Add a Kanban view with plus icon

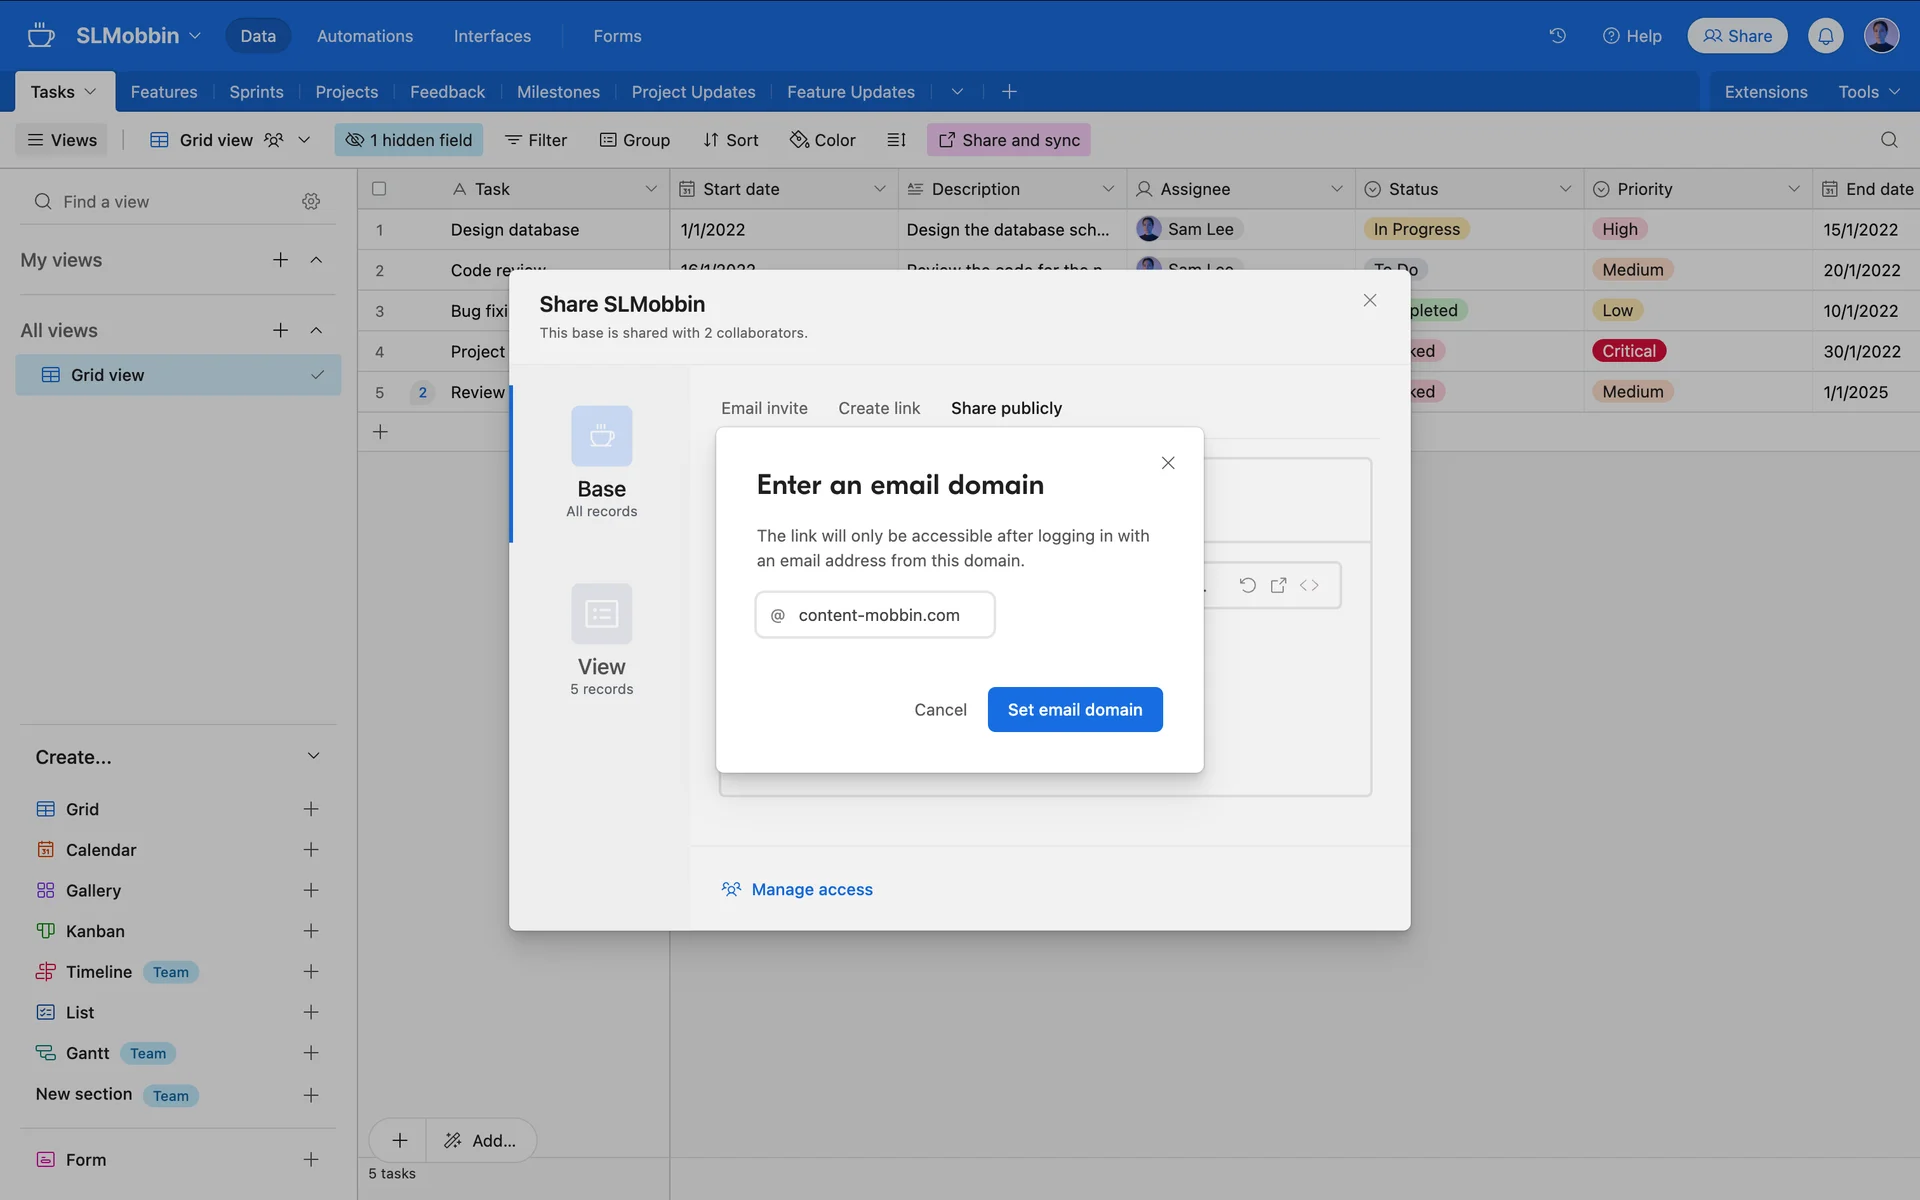pyautogui.click(x=311, y=931)
